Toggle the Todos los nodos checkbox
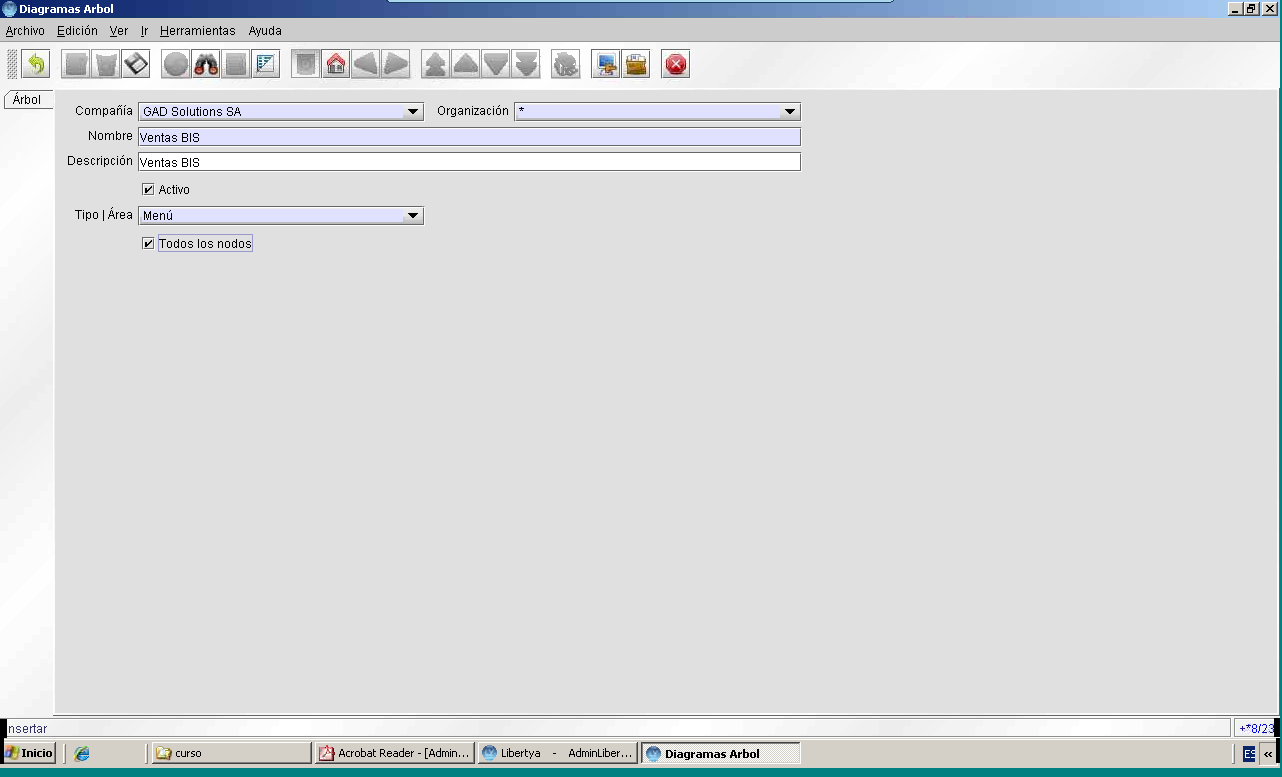Viewport: 1282px width, 777px height. tap(148, 243)
